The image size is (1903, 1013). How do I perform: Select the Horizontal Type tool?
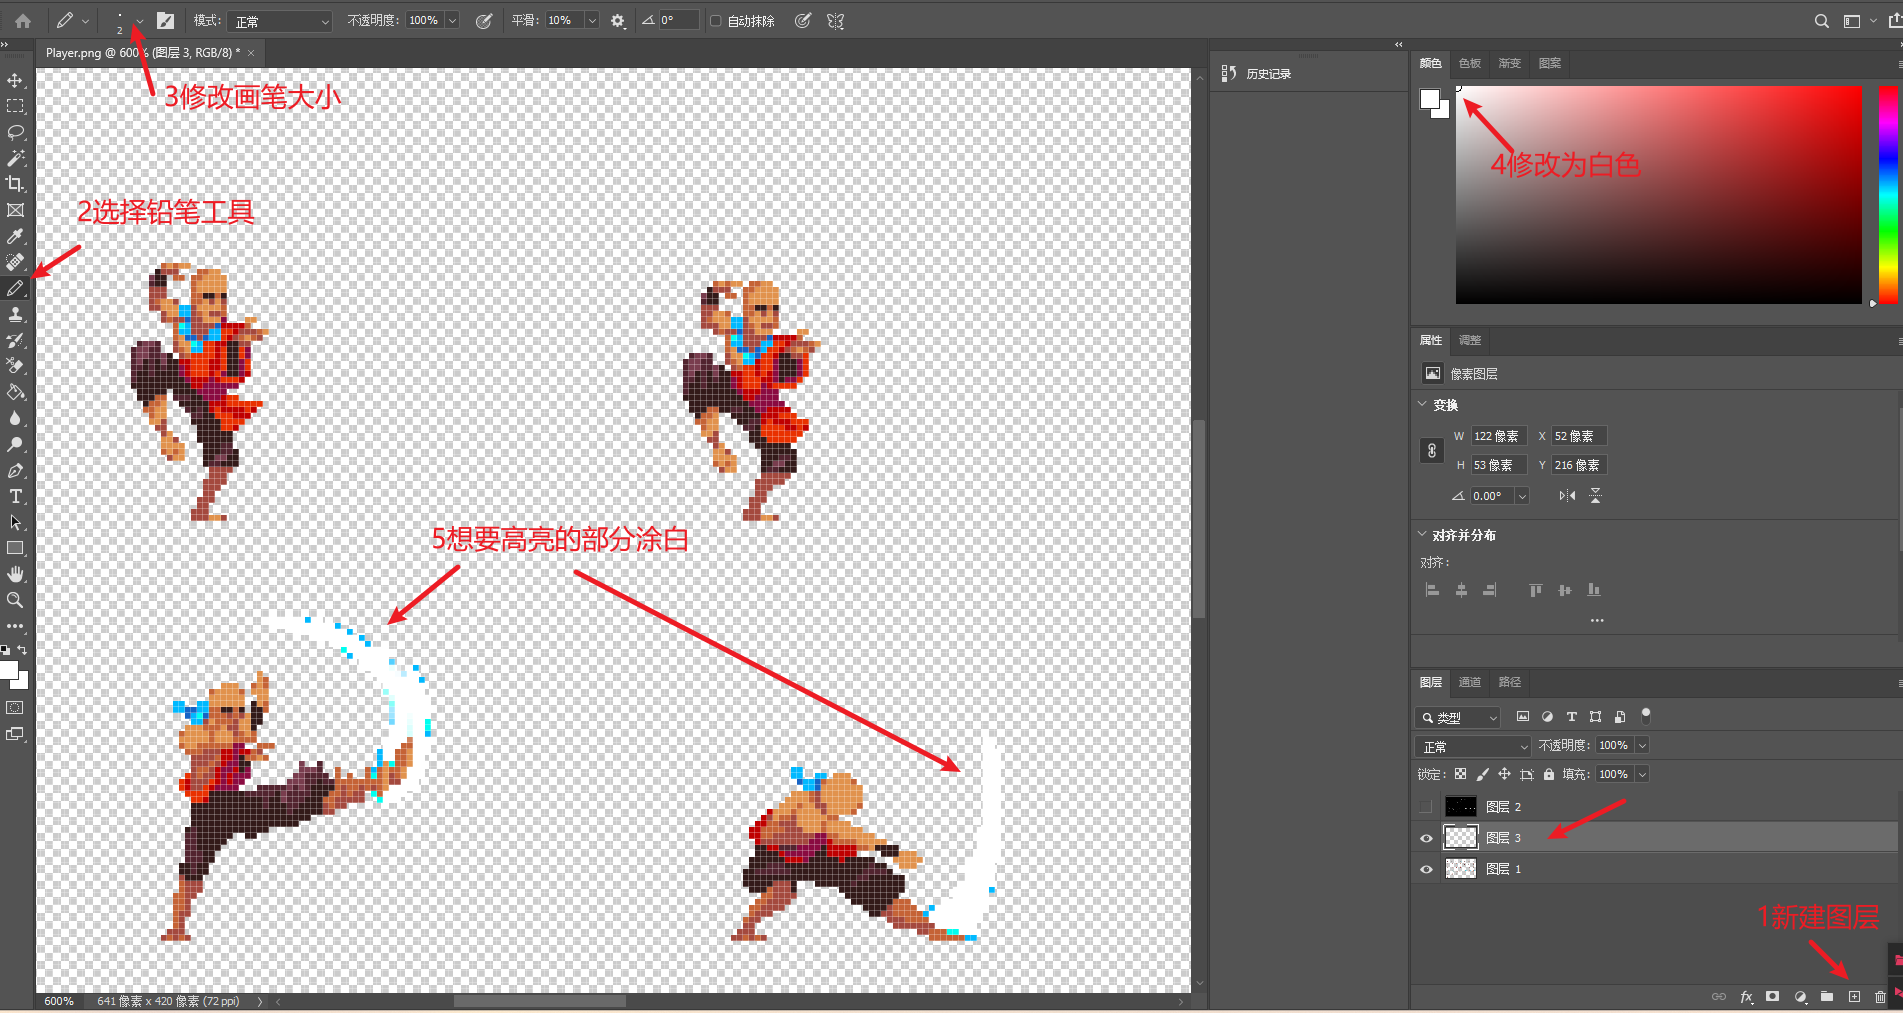[15, 496]
